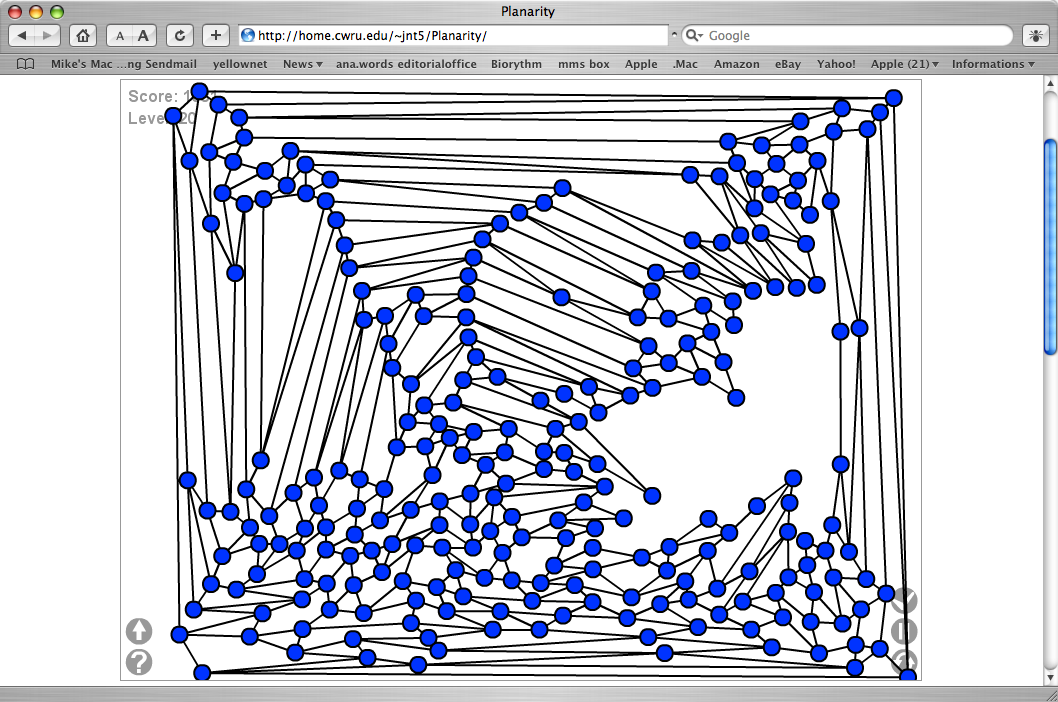Click the vertical scrollbar thumb
Image resolution: width=1058 pixels, height=702 pixels.
coord(1049,245)
